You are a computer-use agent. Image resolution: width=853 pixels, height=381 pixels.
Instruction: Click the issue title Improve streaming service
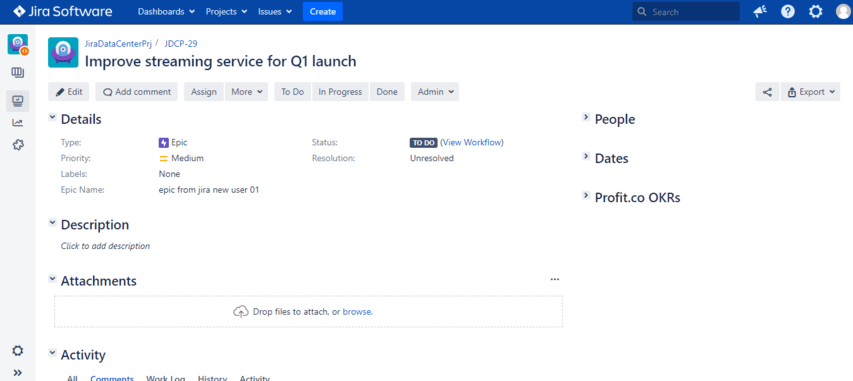pyautogui.click(x=220, y=62)
